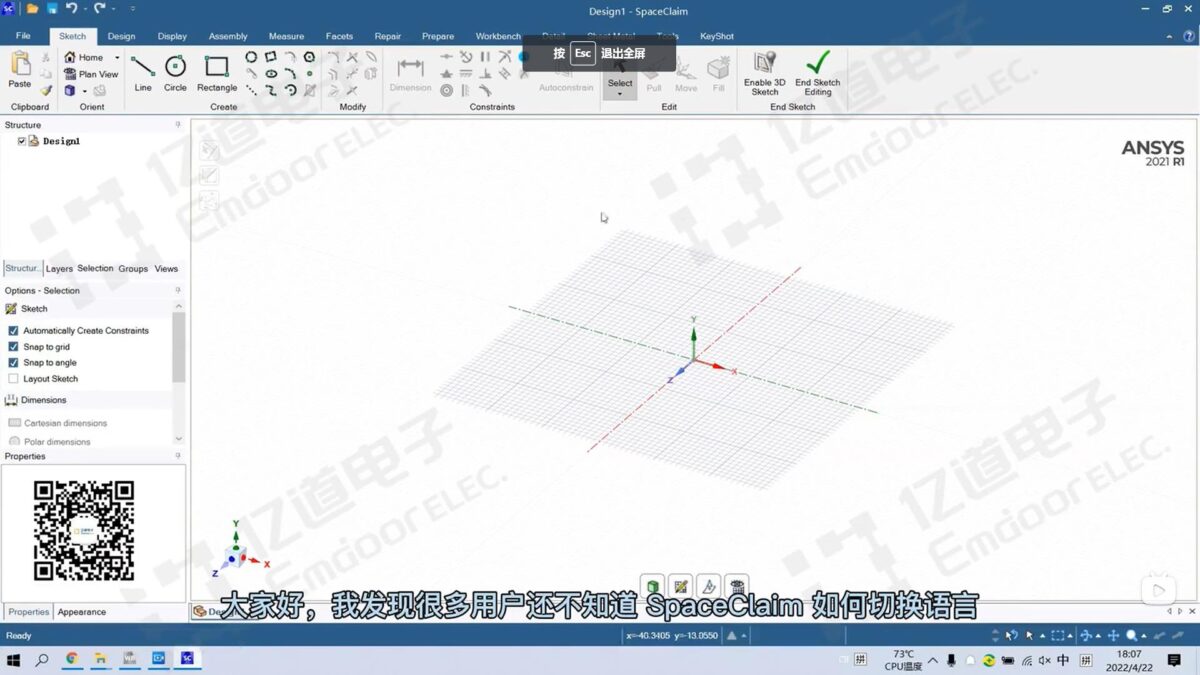Switch to the Assembly ribbon tab
Viewport: 1200px width, 675px height.
tap(228, 36)
